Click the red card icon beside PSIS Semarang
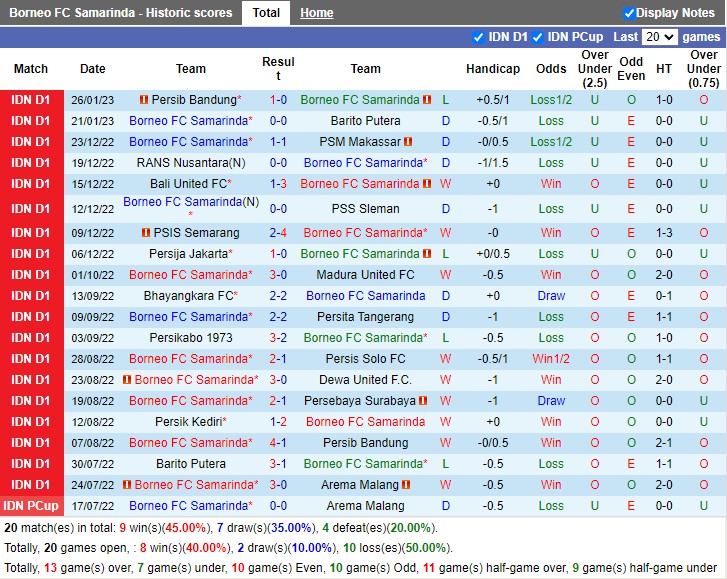Image resolution: width=727 pixels, height=579 pixels. point(146,233)
